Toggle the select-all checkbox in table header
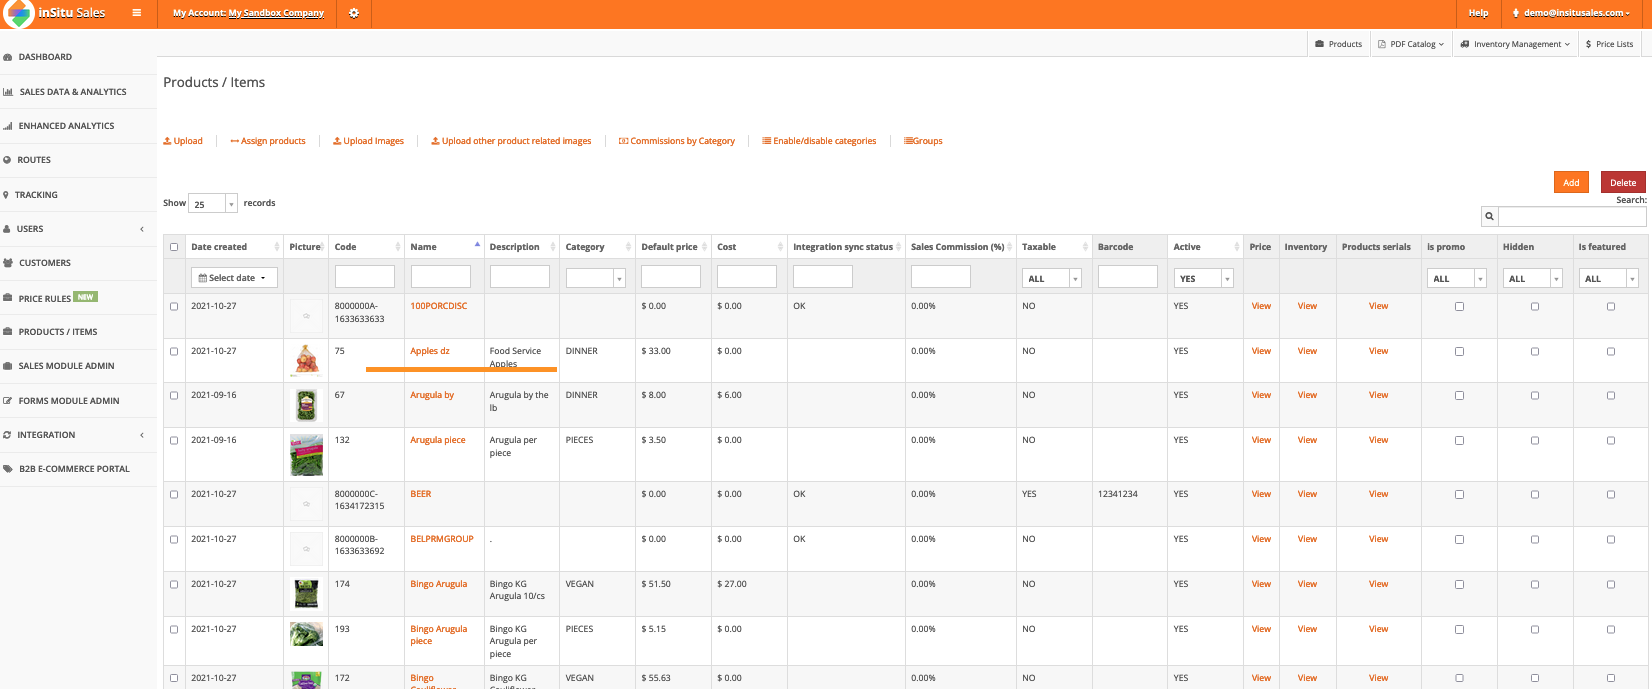The height and width of the screenshot is (689, 1652). [174, 247]
